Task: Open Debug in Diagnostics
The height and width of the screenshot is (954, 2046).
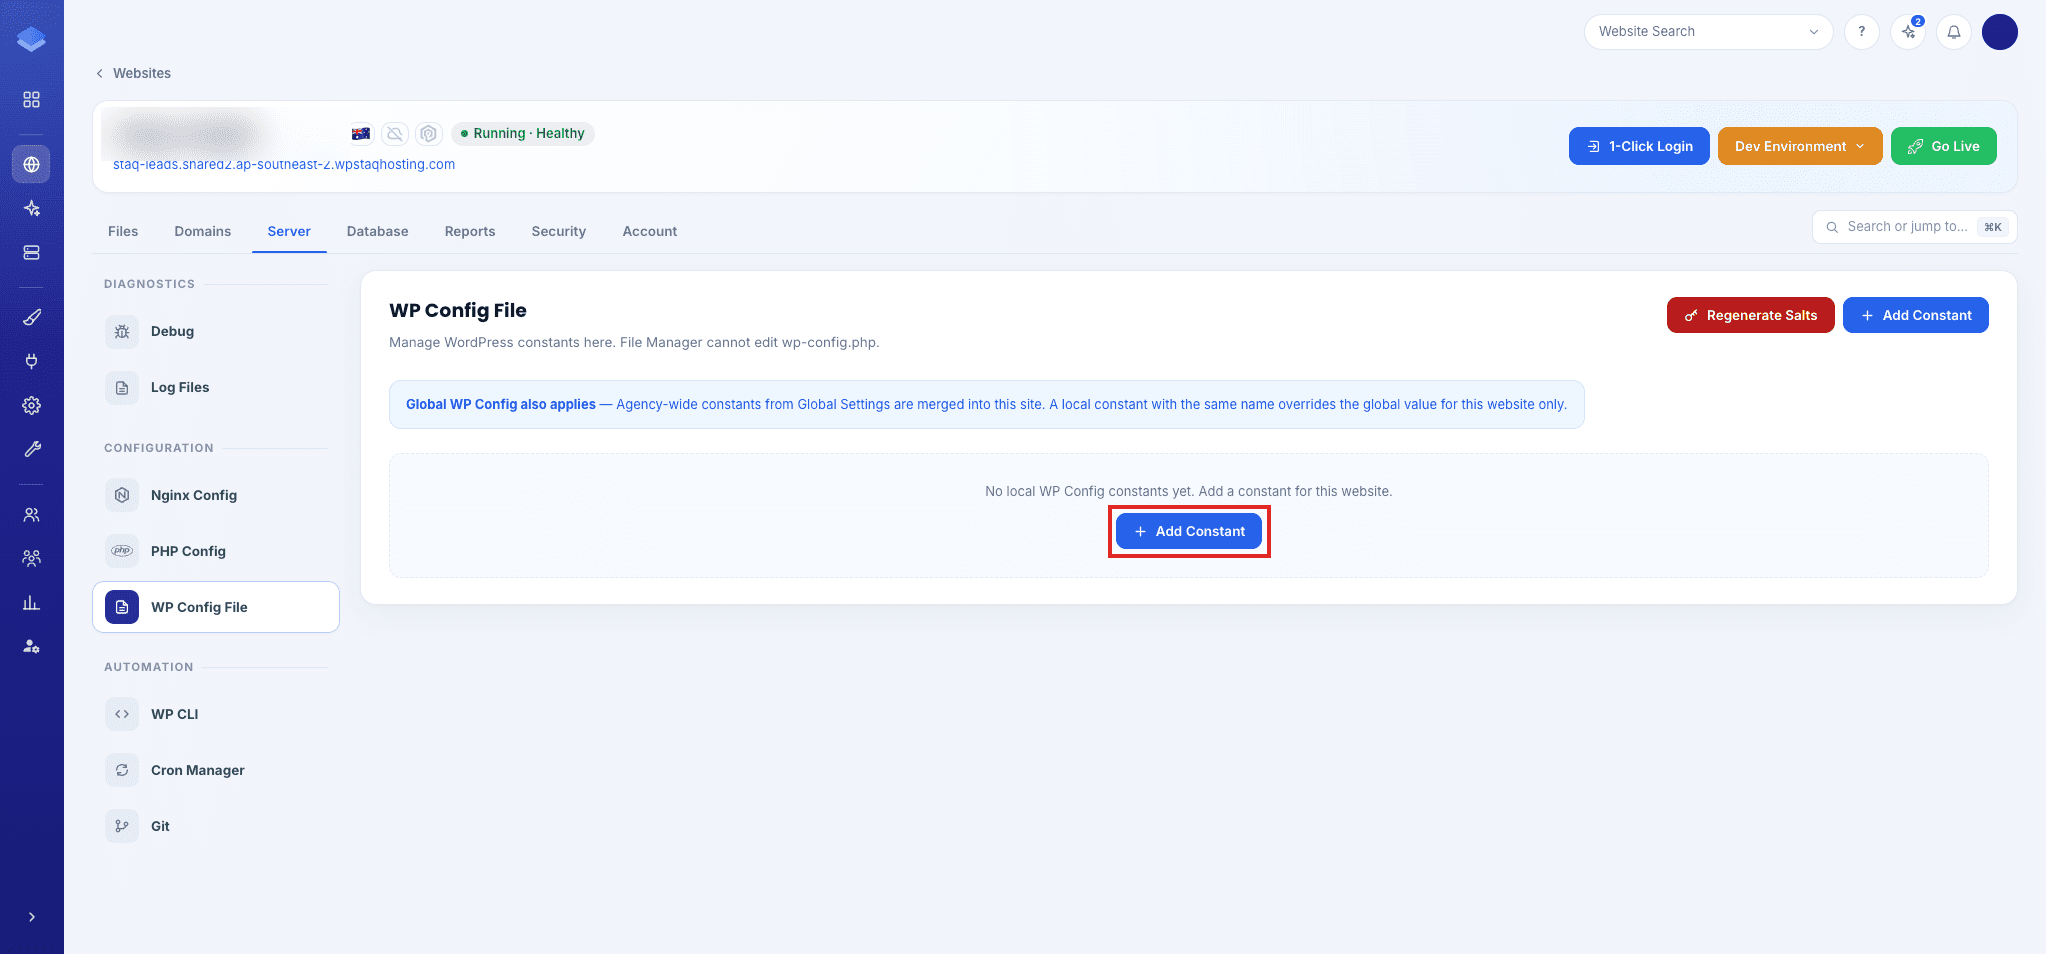Action: (x=216, y=331)
